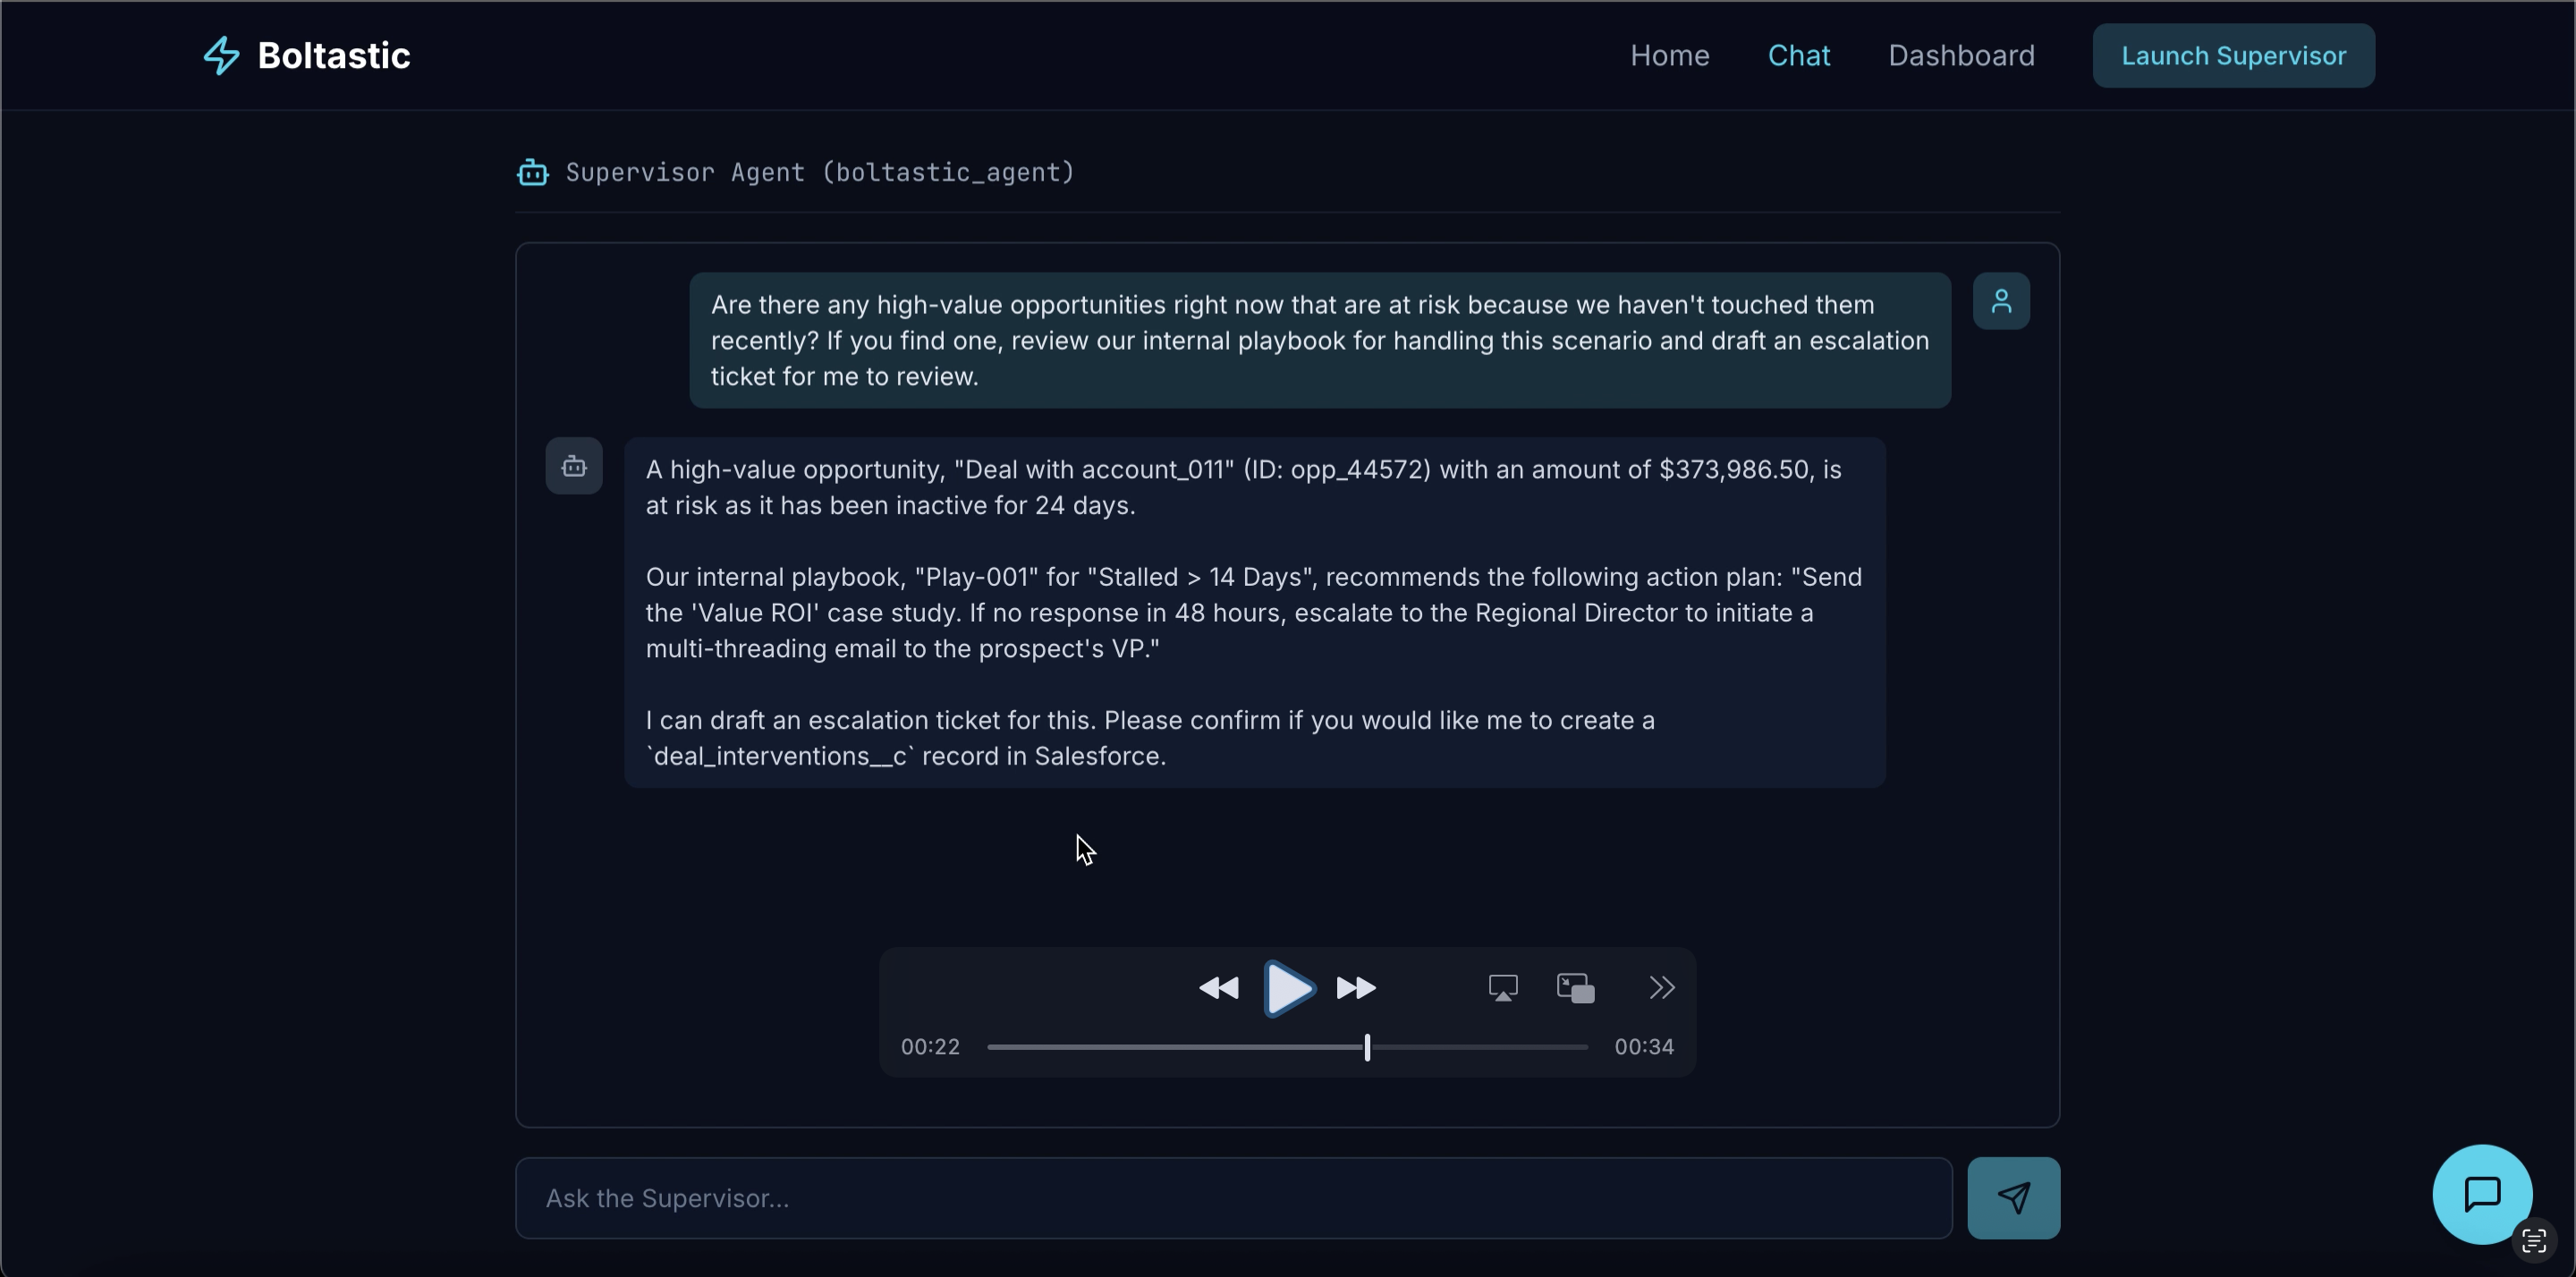Viewport: 2576px width, 1277px height.
Task: Open the floating chat bubble widget
Action: point(2481,1194)
